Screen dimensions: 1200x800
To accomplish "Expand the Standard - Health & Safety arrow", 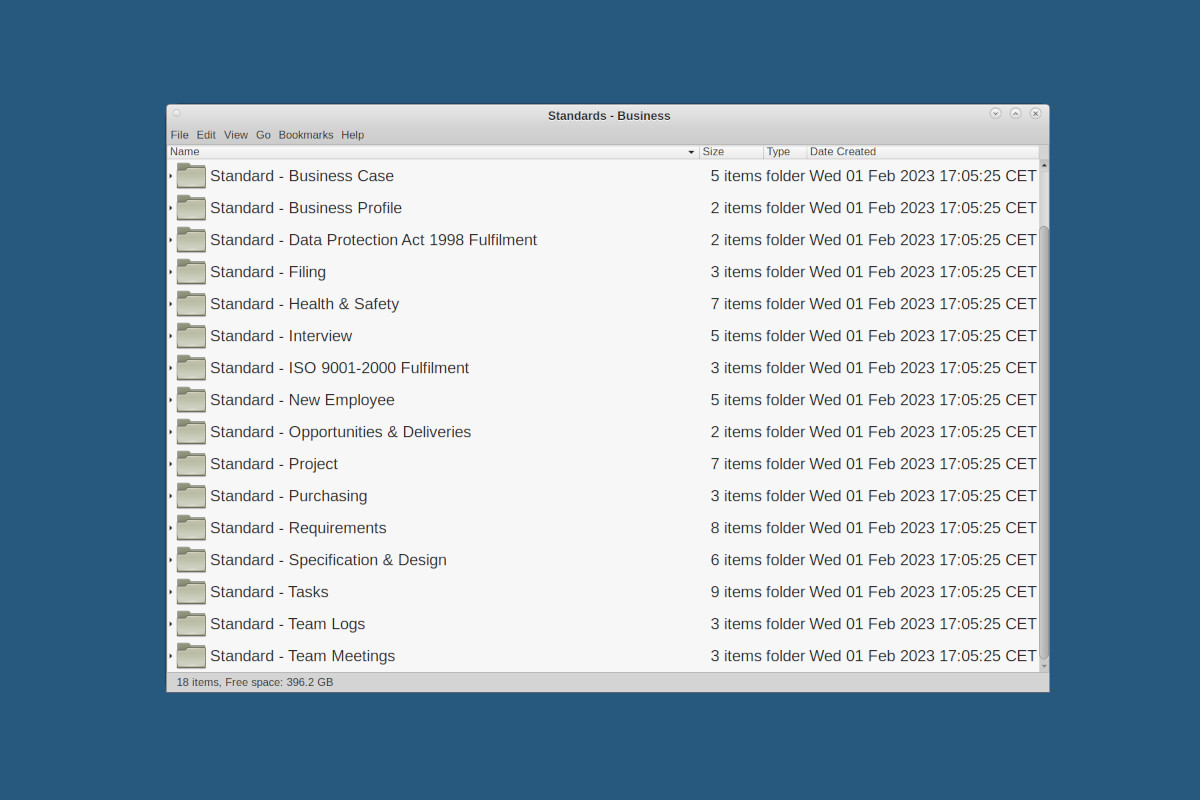I will coord(171,304).
